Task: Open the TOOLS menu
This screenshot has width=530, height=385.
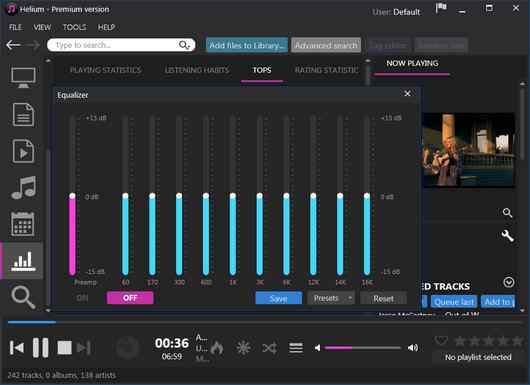Action: (74, 27)
